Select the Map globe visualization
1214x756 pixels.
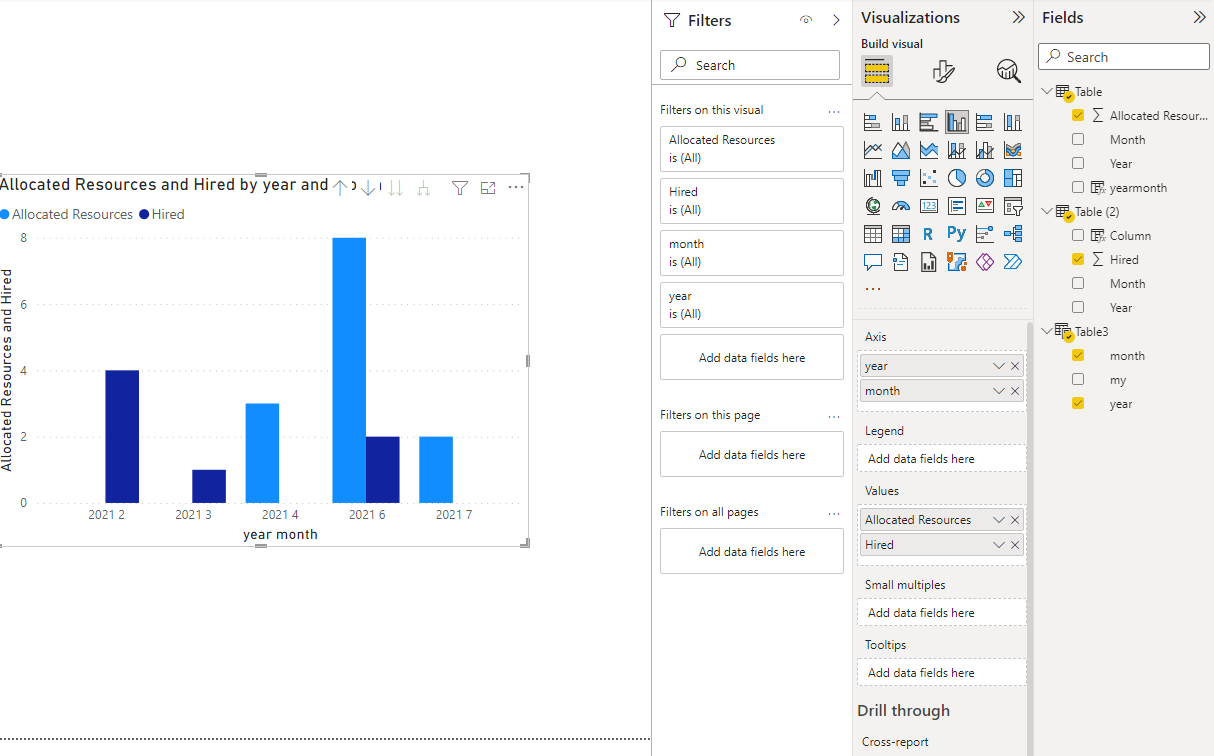click(873, 206)
